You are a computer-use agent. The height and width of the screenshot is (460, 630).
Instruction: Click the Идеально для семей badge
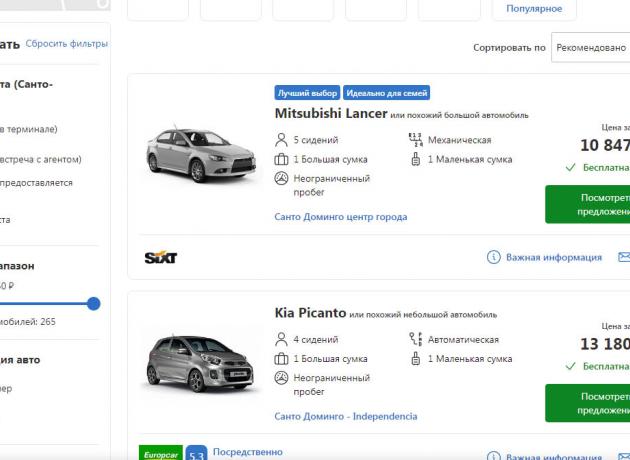click(x=387, y=93)
